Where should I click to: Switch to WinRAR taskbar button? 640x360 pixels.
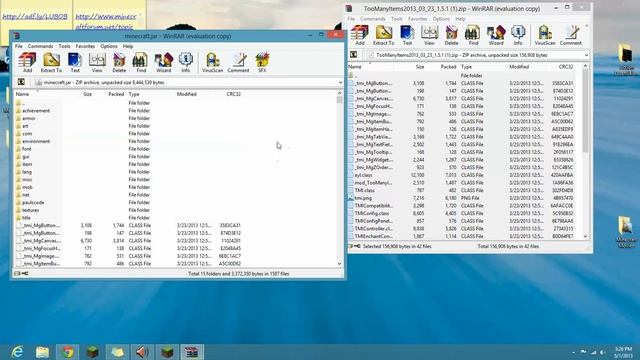point(192,351)
